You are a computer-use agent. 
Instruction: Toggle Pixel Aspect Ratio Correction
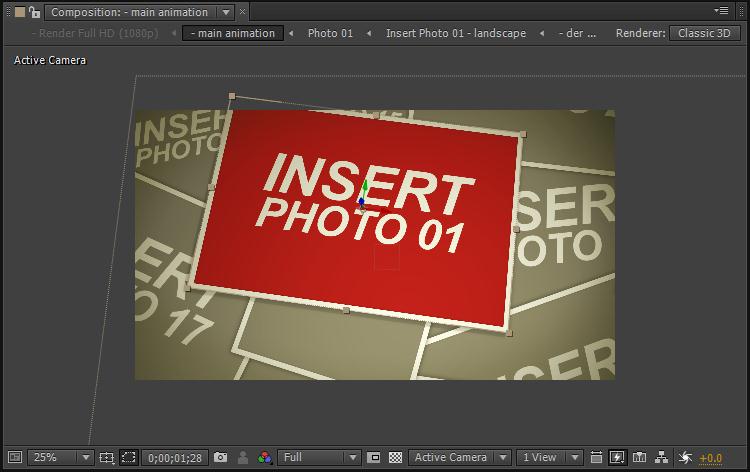point(597,457)
